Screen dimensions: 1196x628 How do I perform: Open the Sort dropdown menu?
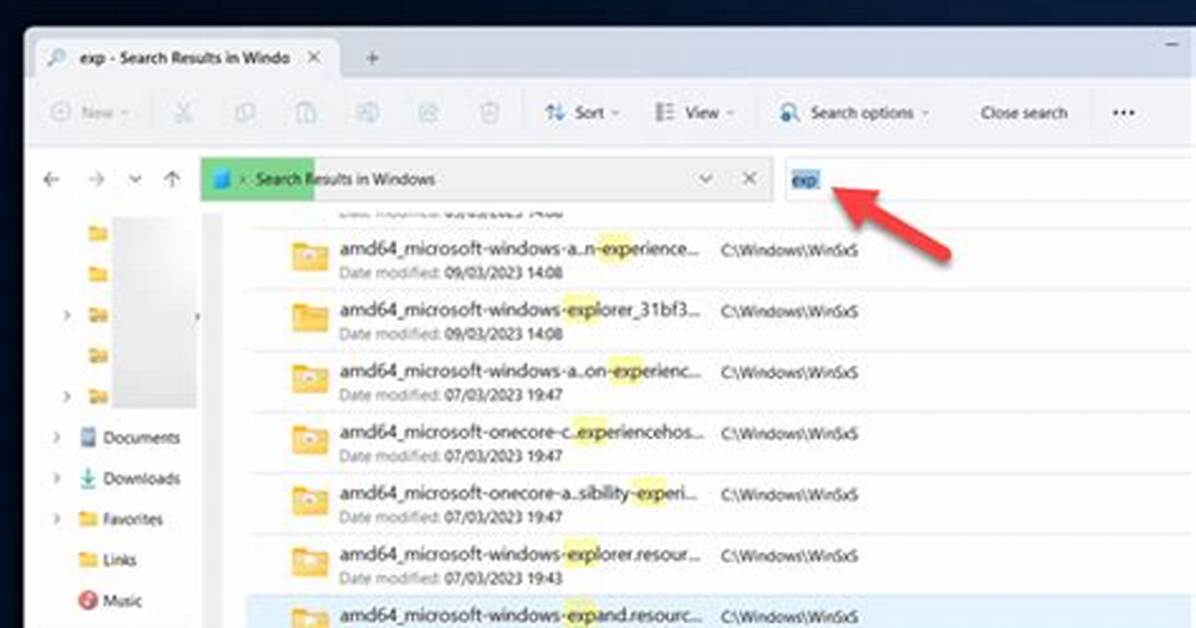(582, 113)
